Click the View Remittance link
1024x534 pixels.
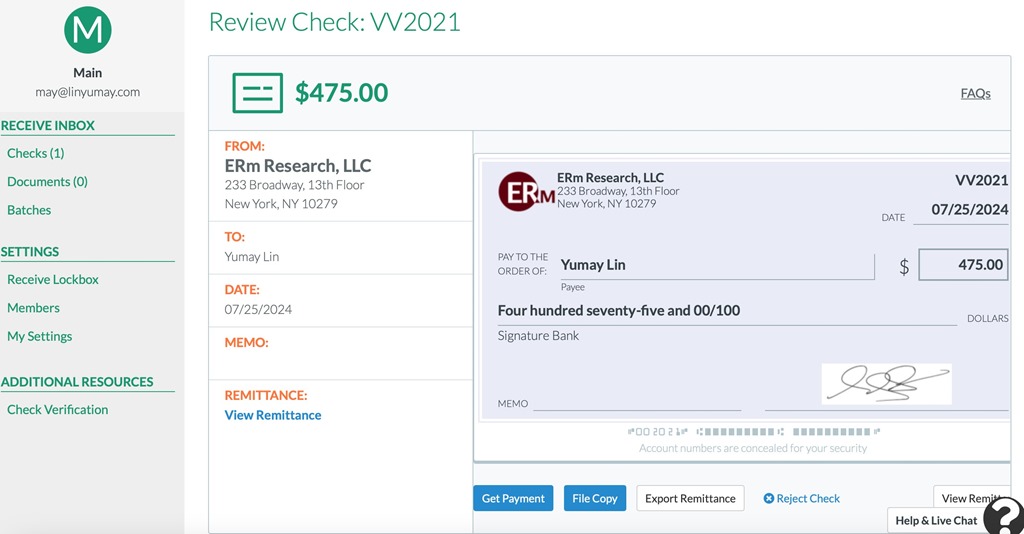click(x=273, y=415)
